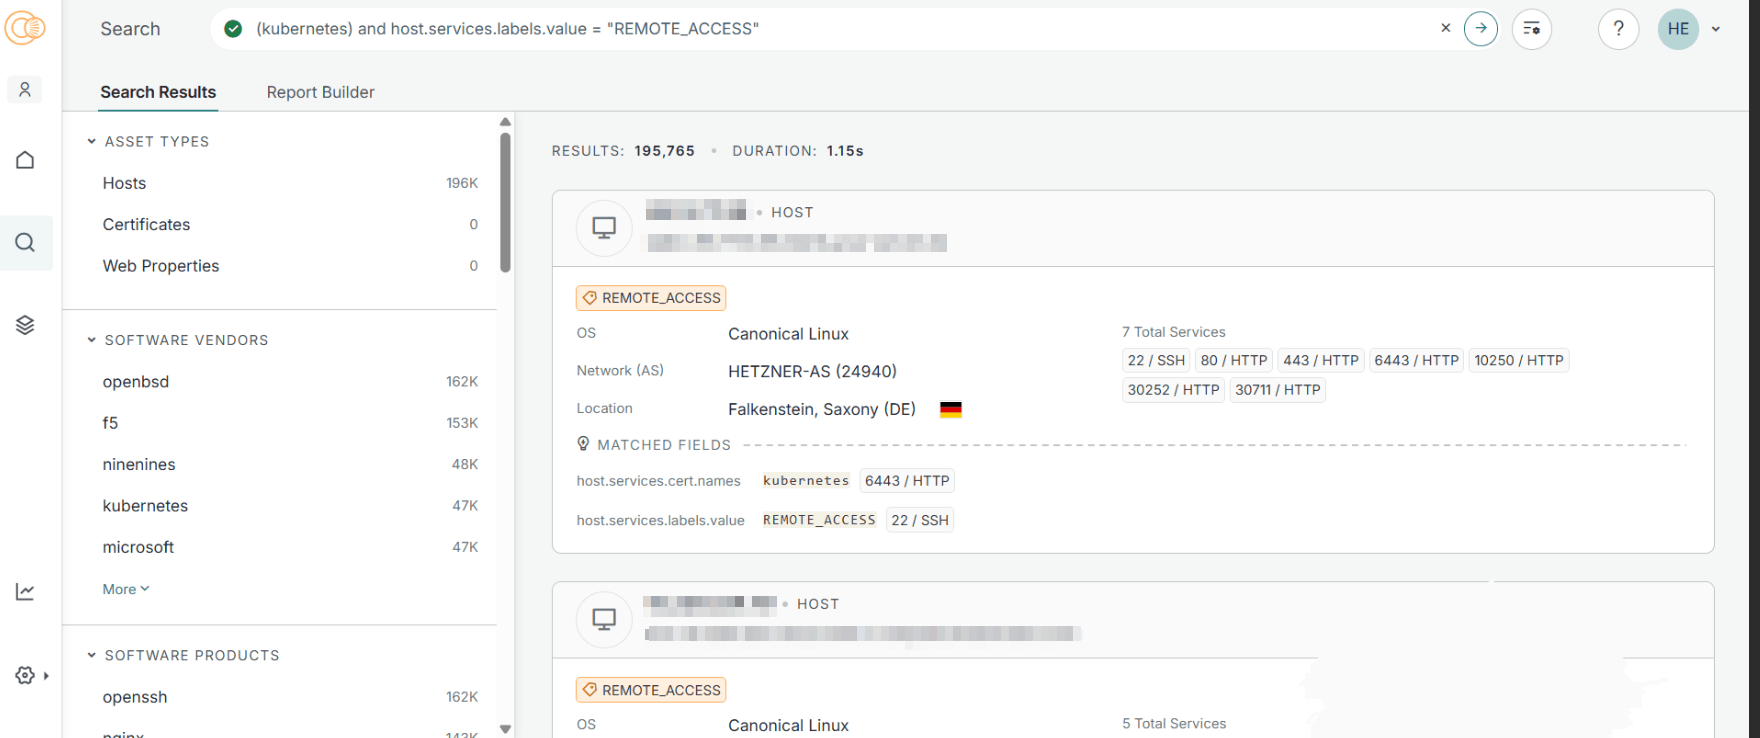Open the HE account menu dropdown
The image size is (1760, 738).
coord(1716,29)
